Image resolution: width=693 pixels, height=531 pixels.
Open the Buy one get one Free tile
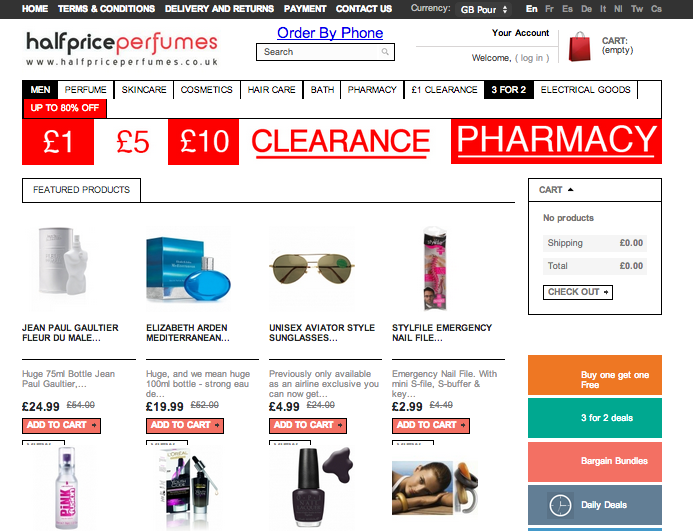[x=595, y=375]
